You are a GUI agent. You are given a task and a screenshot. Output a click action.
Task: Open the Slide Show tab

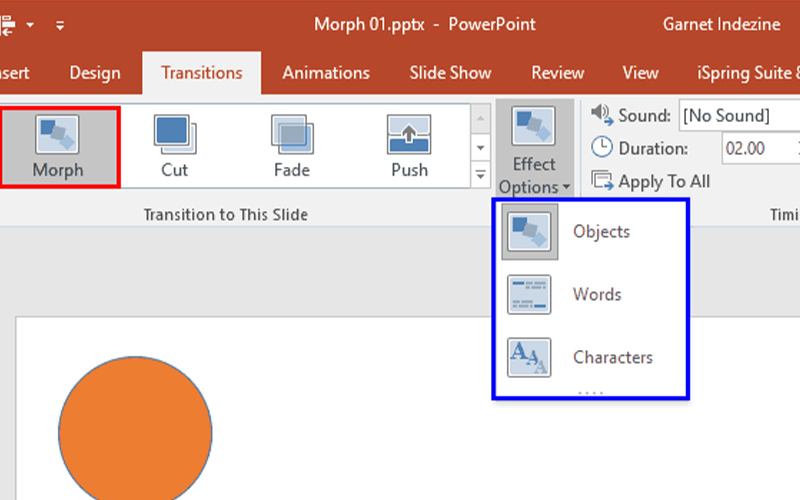(450, 73)
